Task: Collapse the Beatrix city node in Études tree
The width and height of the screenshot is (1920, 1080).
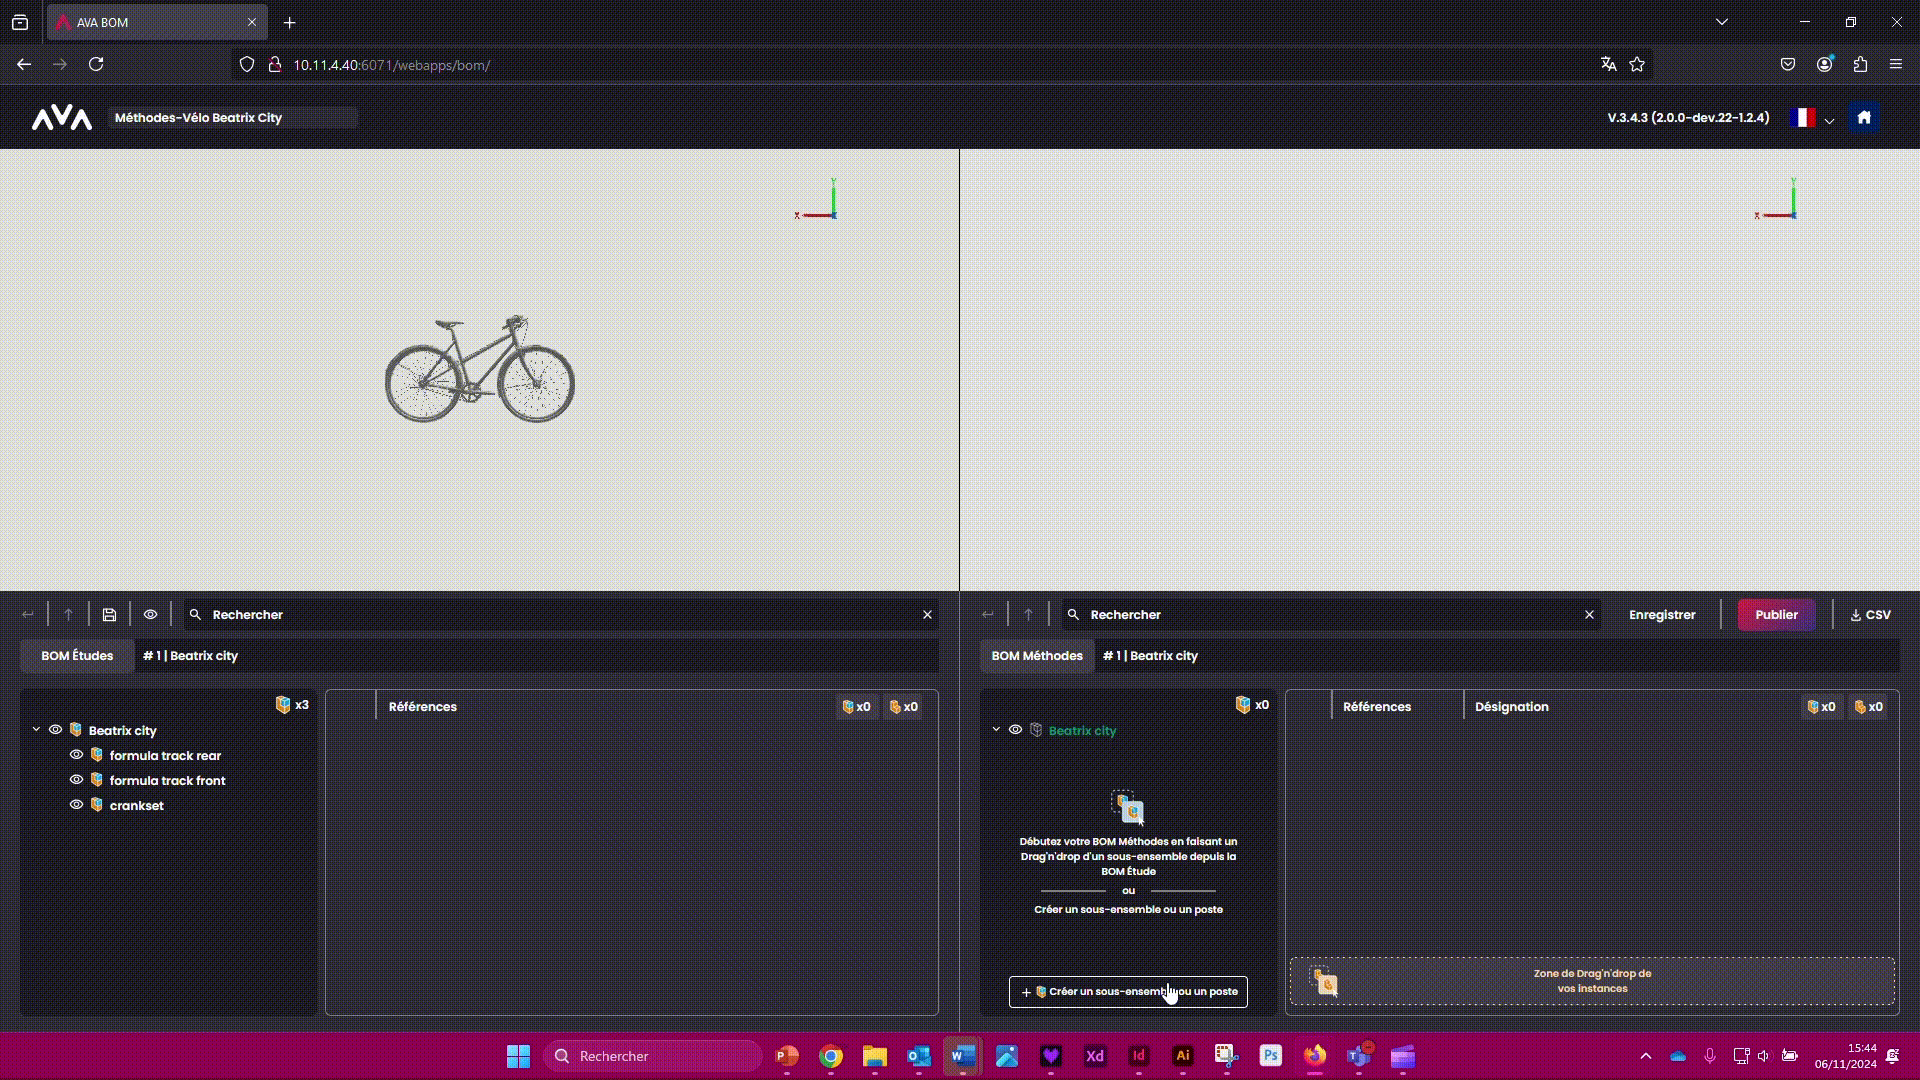Action: (x=36, y=730)
